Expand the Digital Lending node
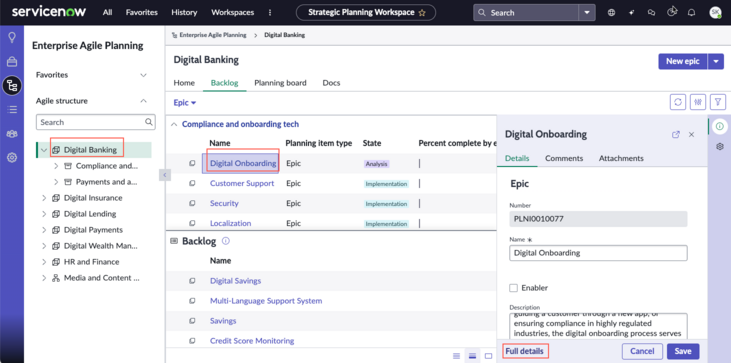The height and width of the screenshot is (363, 731). 44,214
